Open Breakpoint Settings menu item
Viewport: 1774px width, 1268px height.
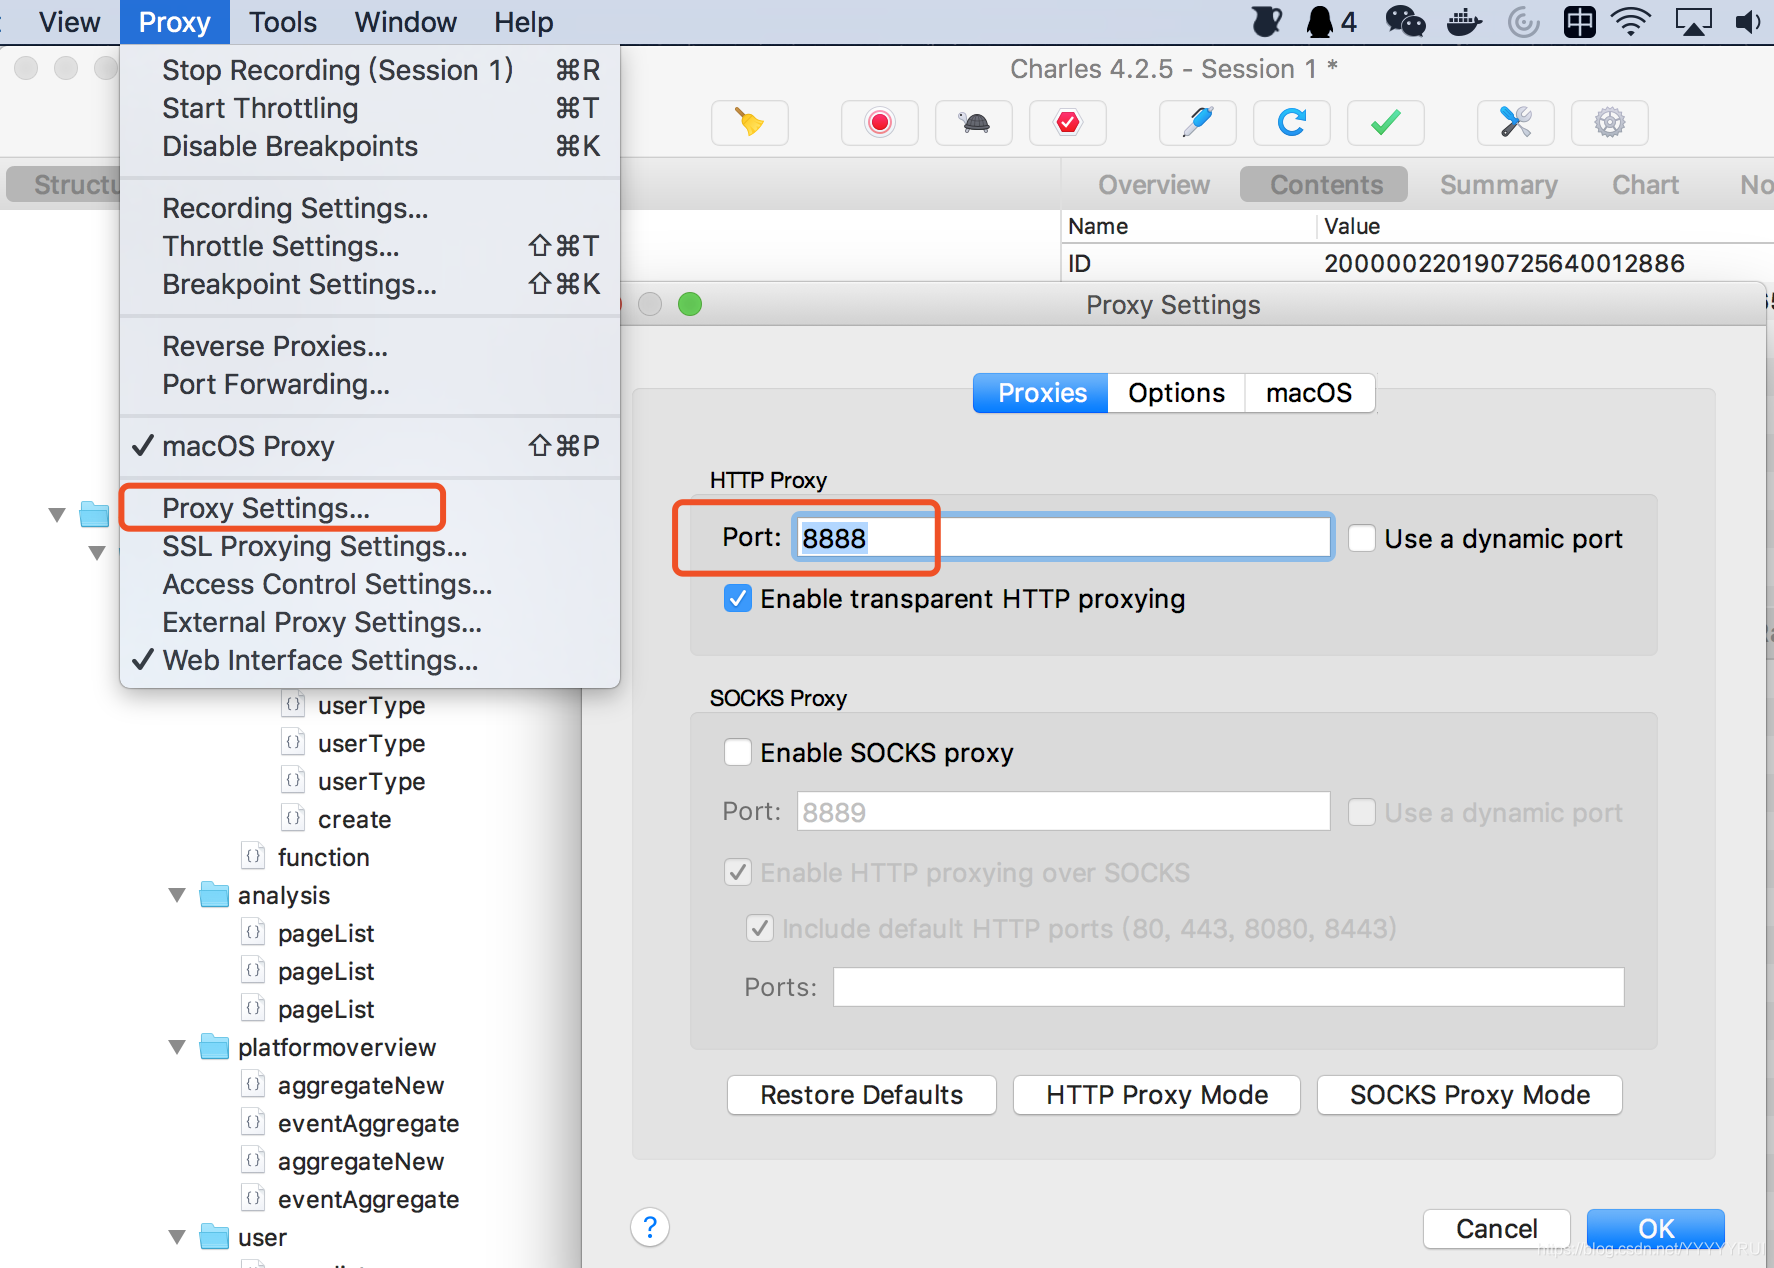pos(370,284)
